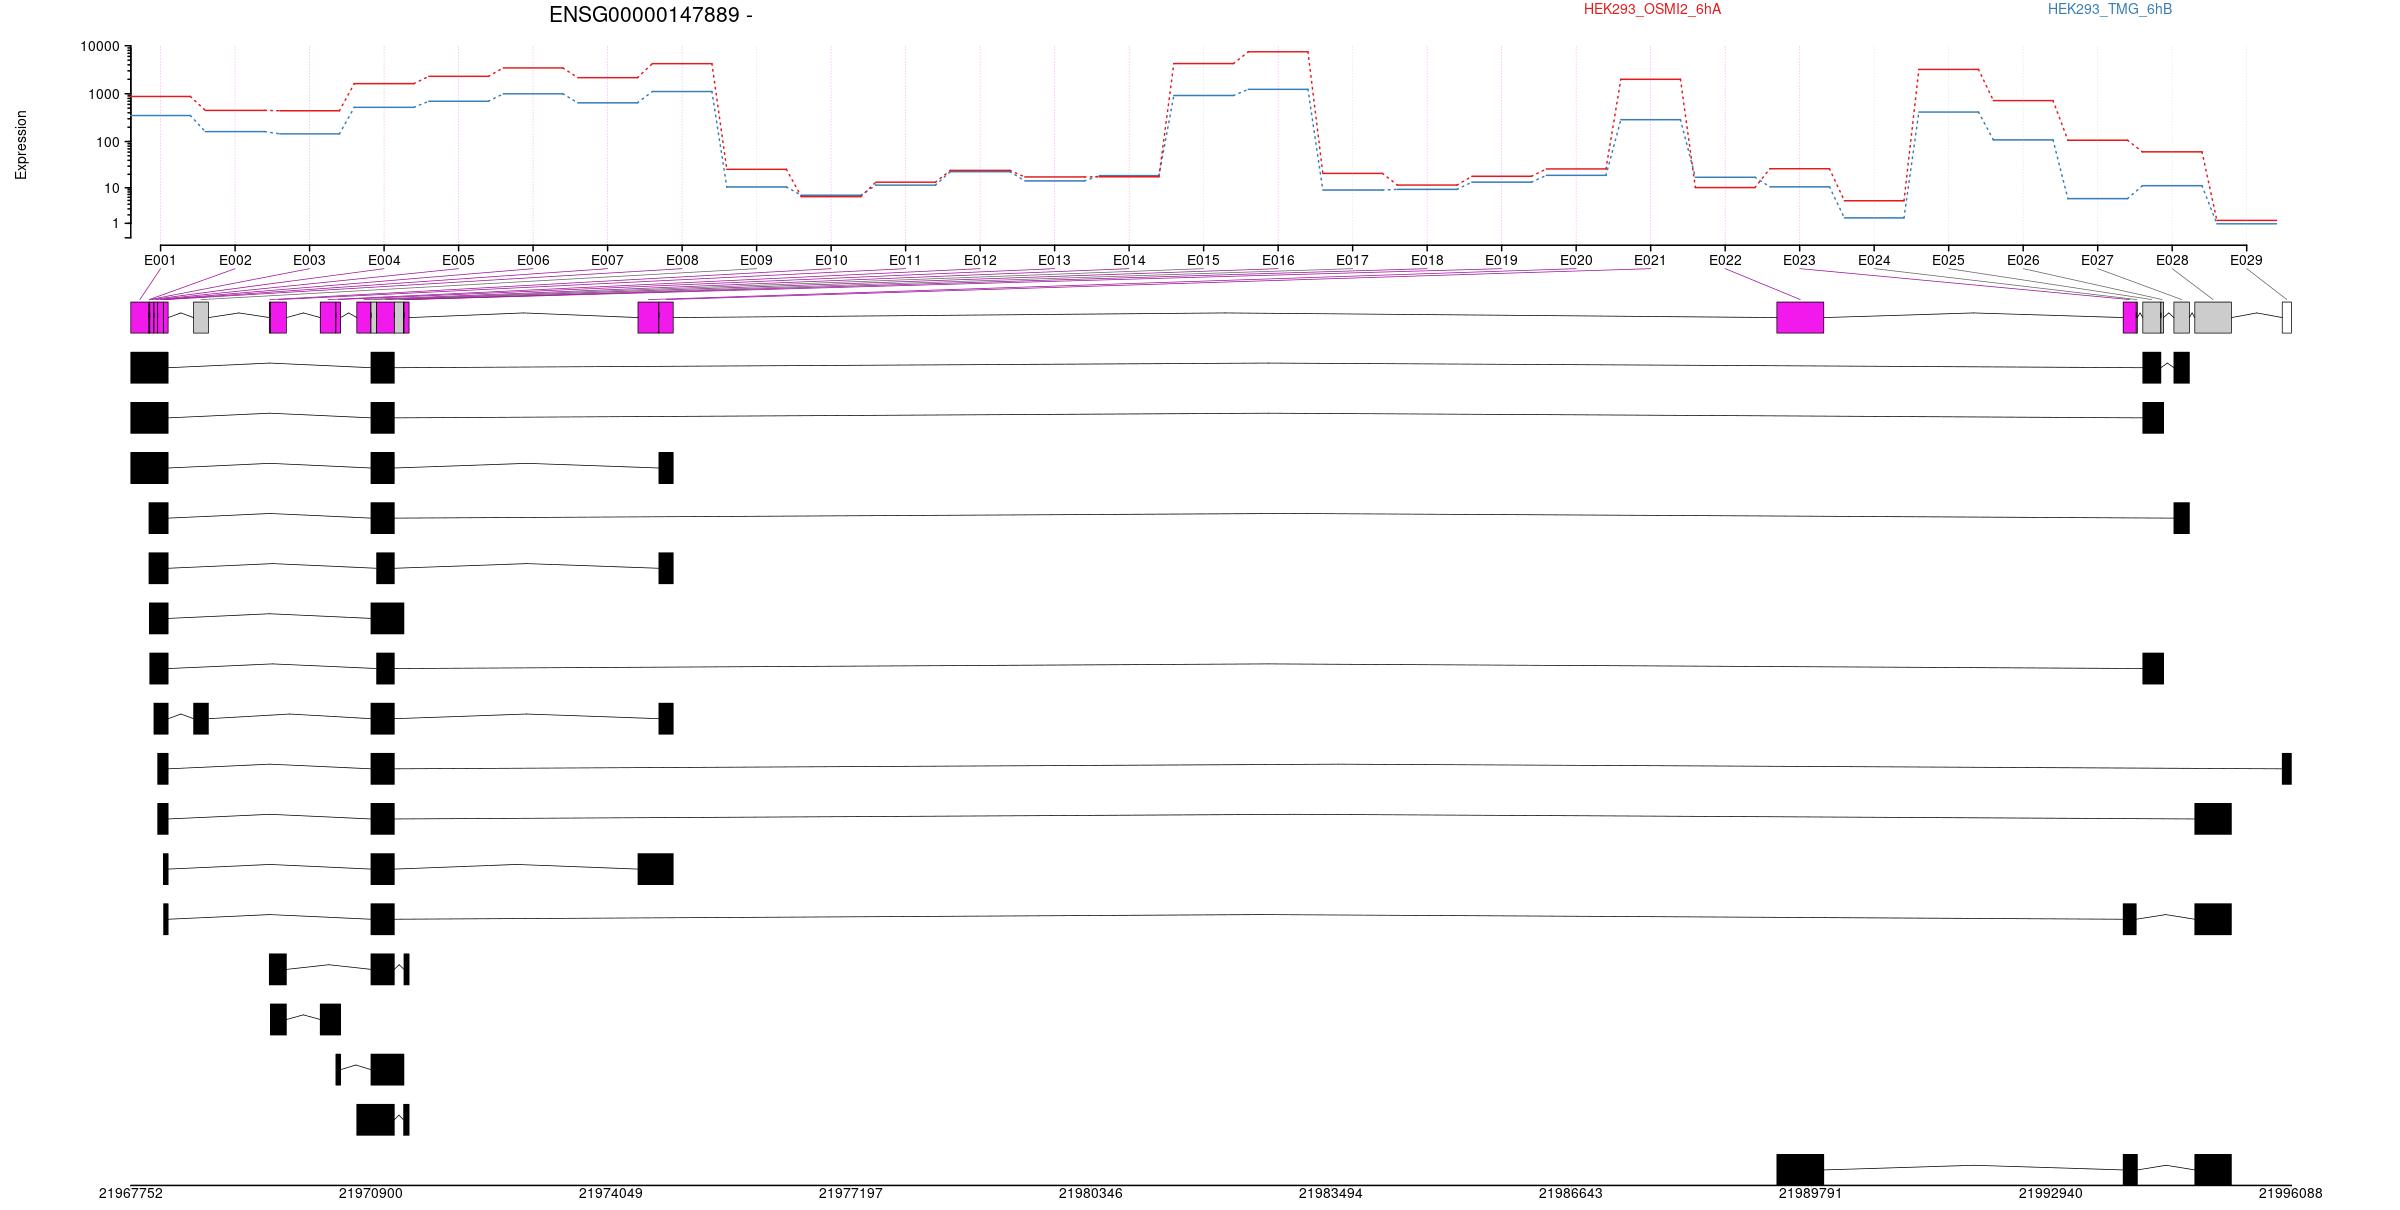Viewport: 2400px width, 1210px height.
Task: Click genomic coordinate 21989791
Action: coord(1810,1193)
